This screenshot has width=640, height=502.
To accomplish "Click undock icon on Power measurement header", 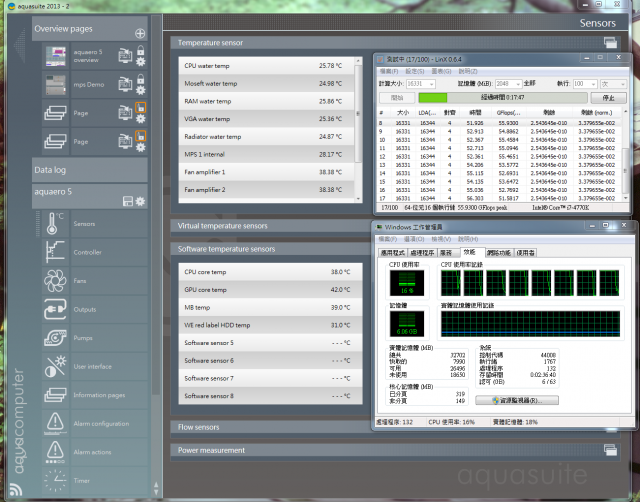I will [610, 450].
